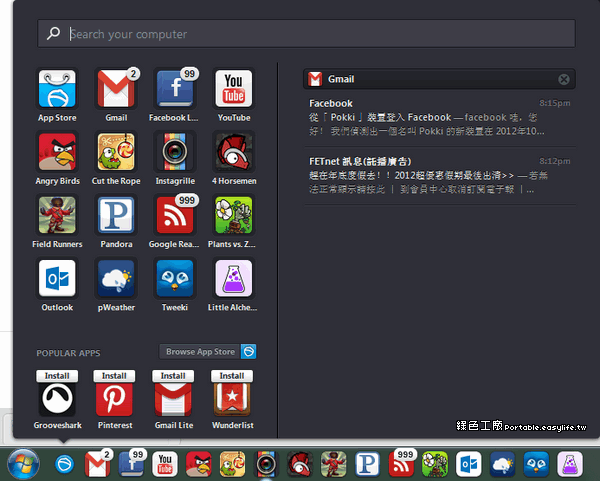Click Facebook icon on the taskbar

(x=131, y=464)
